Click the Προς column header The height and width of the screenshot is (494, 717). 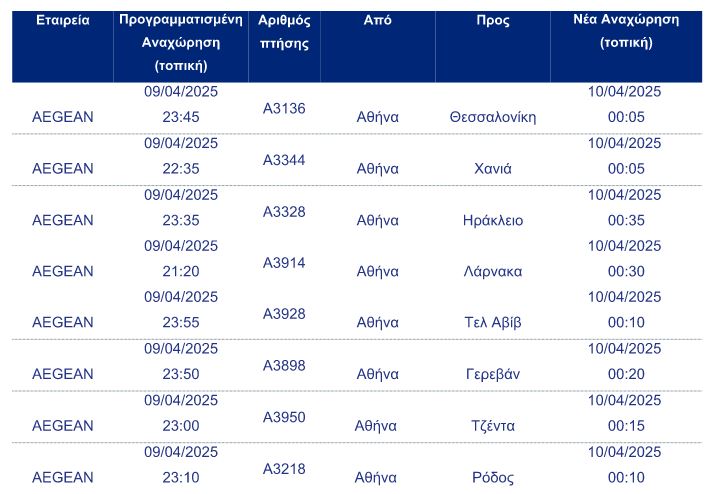493,21
